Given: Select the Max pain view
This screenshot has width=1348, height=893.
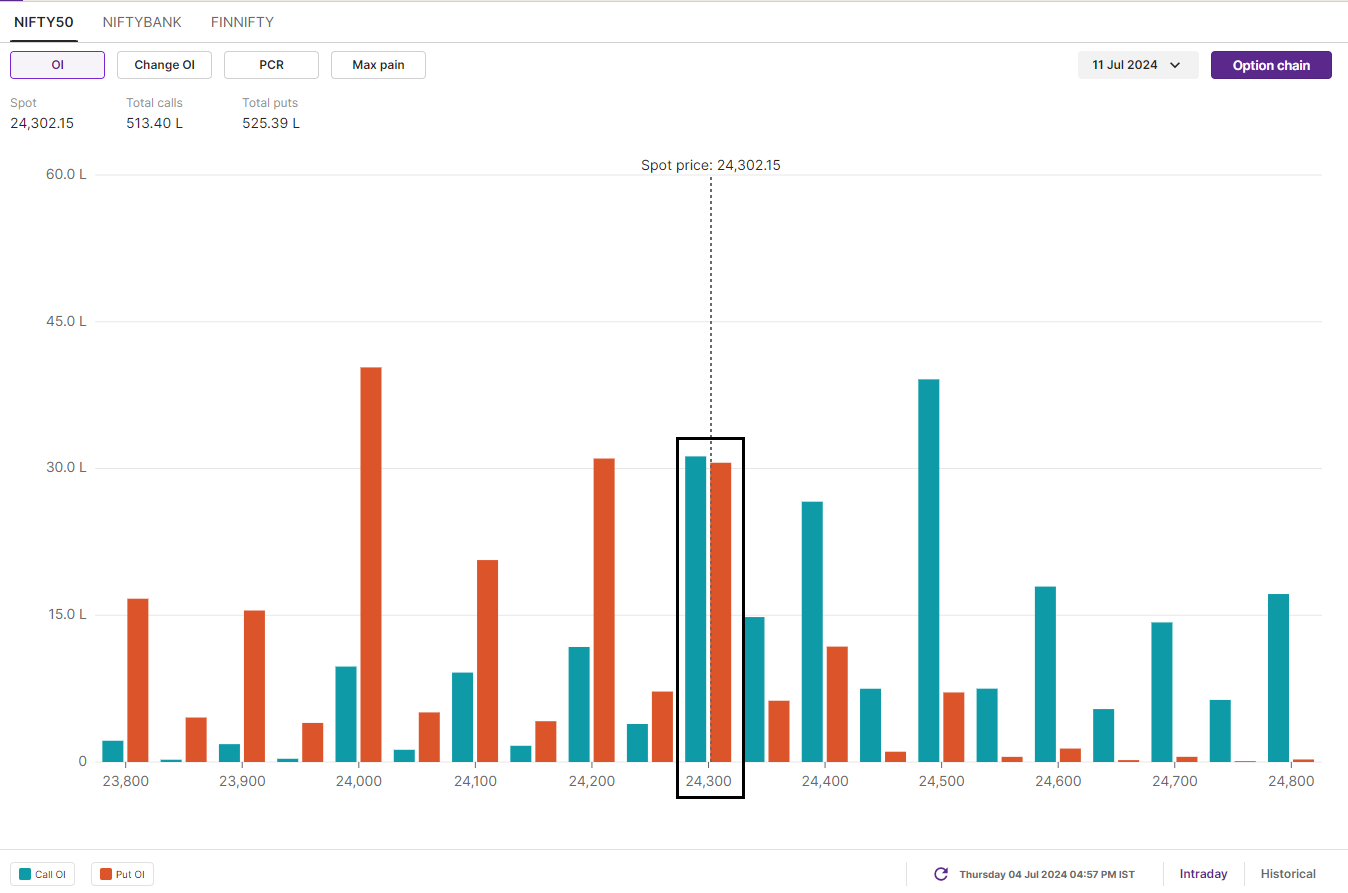Looking at the screenshot, I should 378,65.
